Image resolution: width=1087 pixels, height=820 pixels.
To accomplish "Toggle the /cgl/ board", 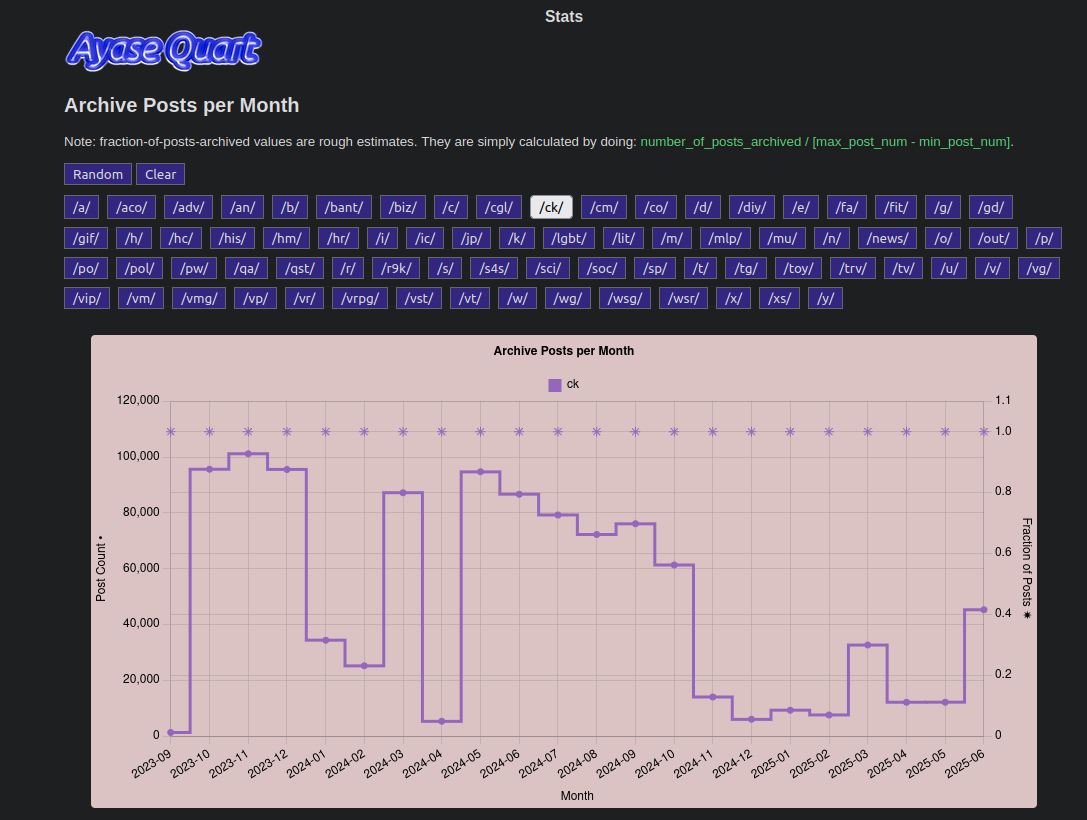I will (x=499, y=207).
